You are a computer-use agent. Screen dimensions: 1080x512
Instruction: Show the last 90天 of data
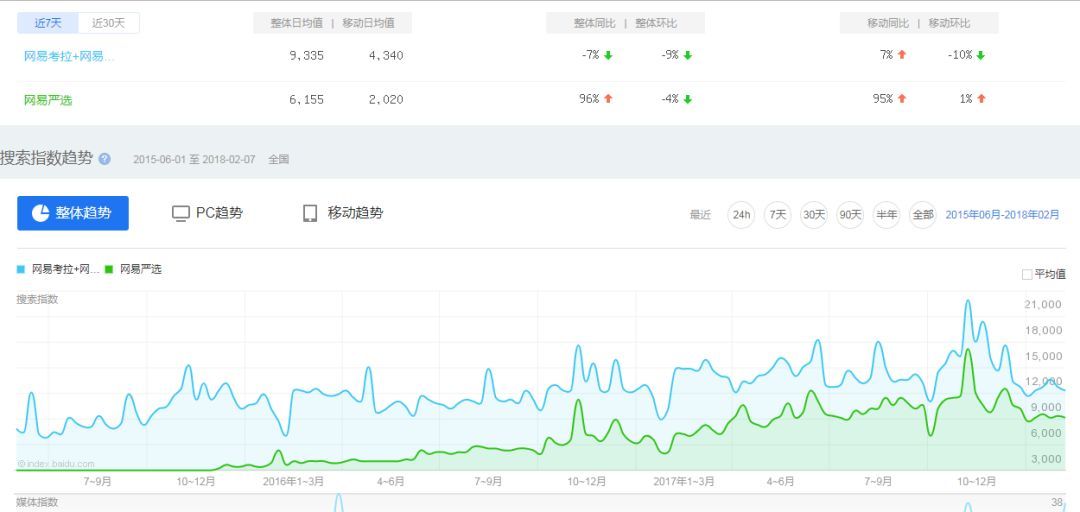tap(850, 215)
